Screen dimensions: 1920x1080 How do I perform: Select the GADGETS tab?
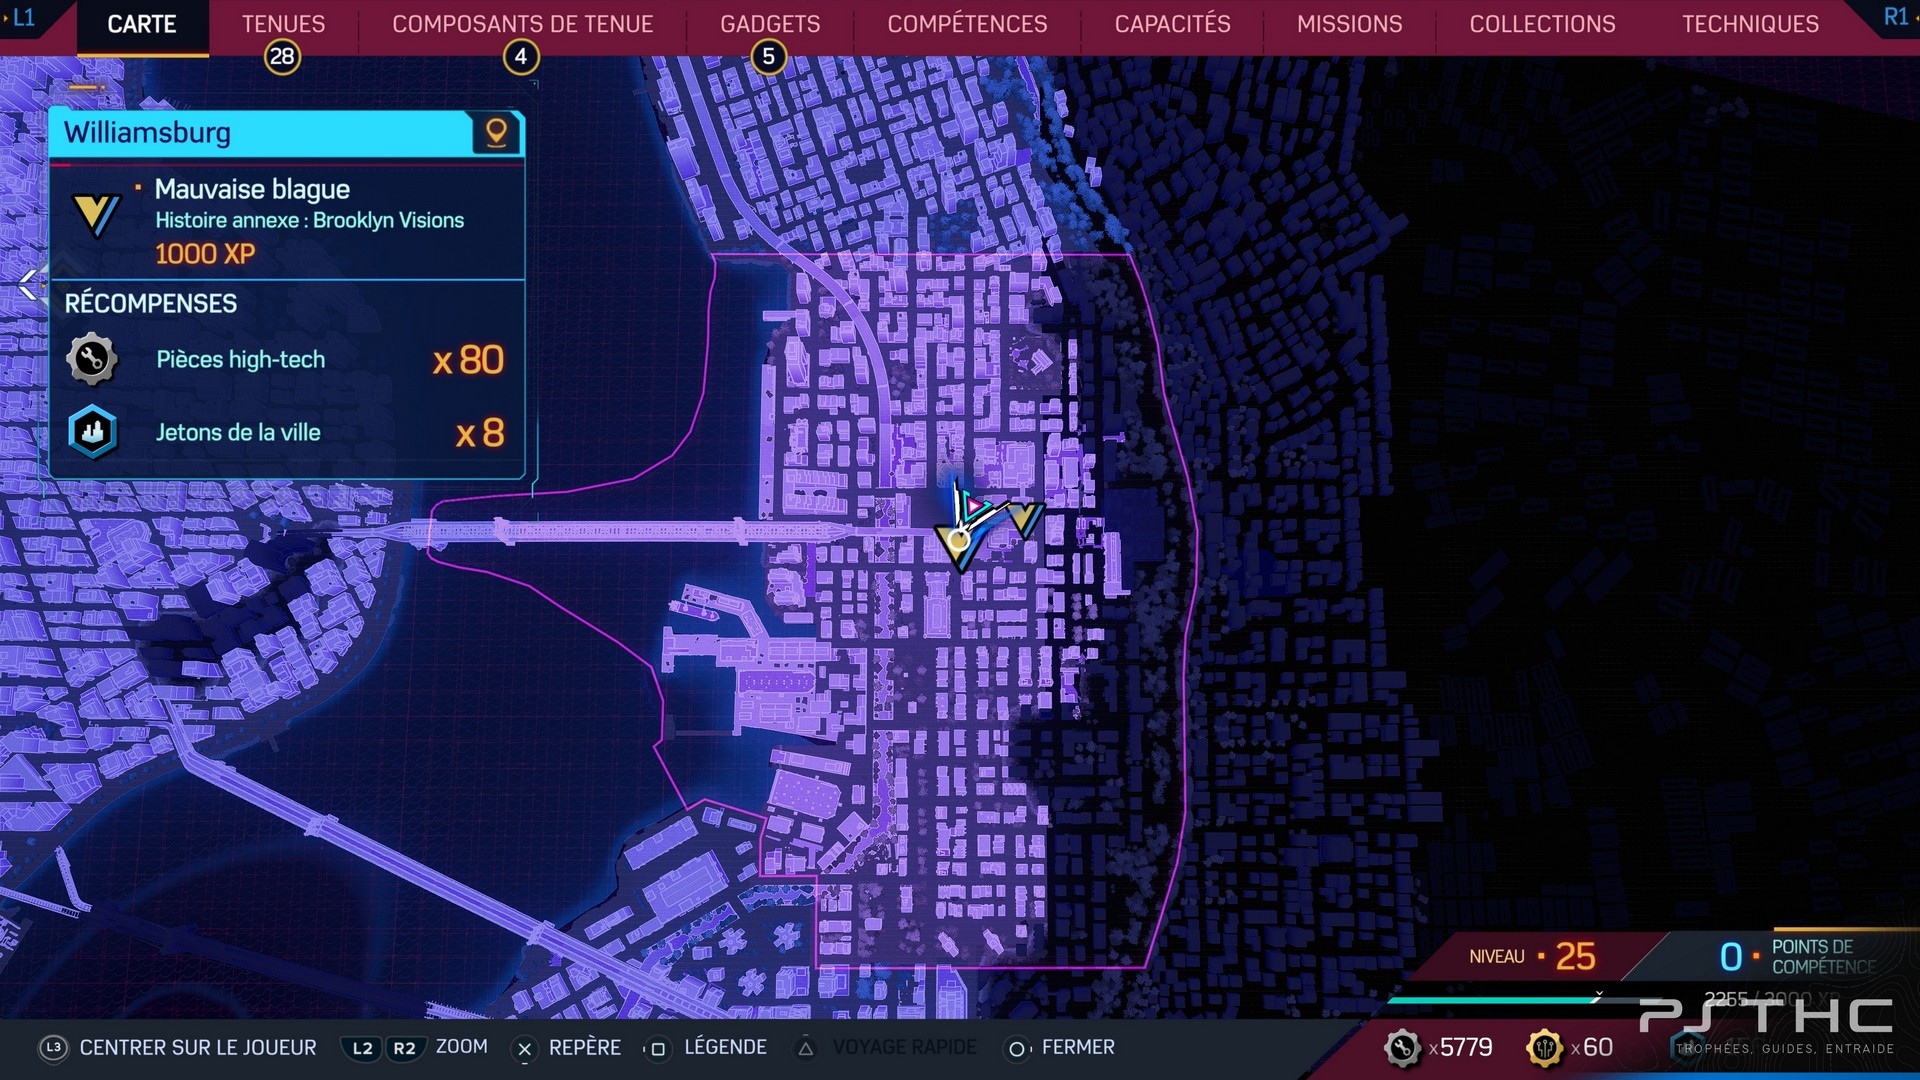tap(770, 24)
